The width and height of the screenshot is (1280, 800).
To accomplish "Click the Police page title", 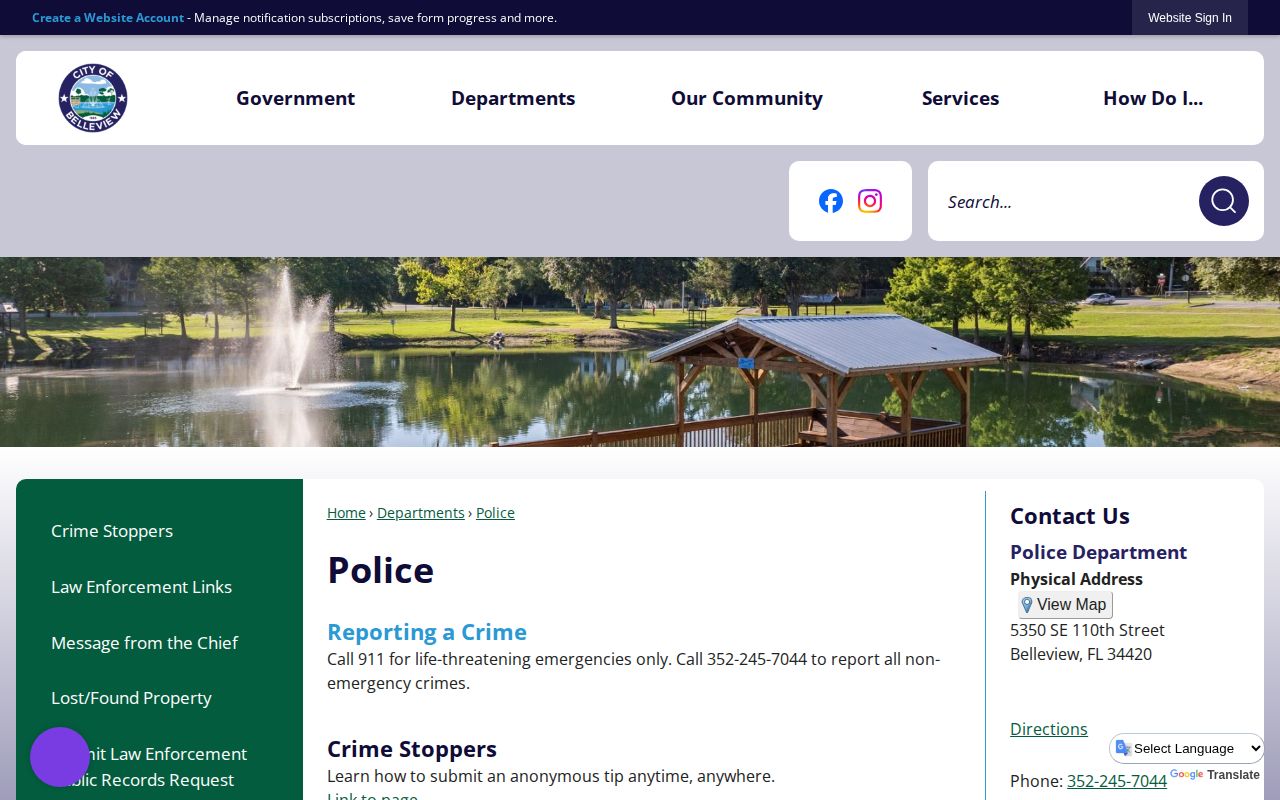I will [380, 570].
